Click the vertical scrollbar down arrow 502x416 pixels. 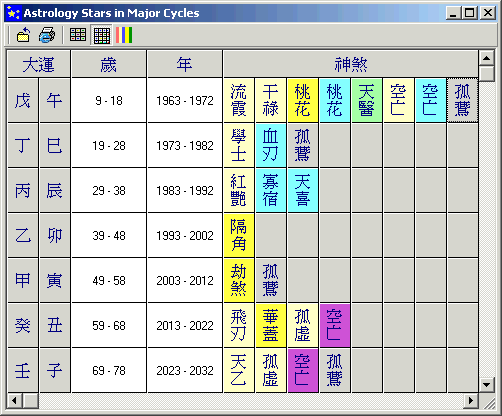[x=486, y=385]
